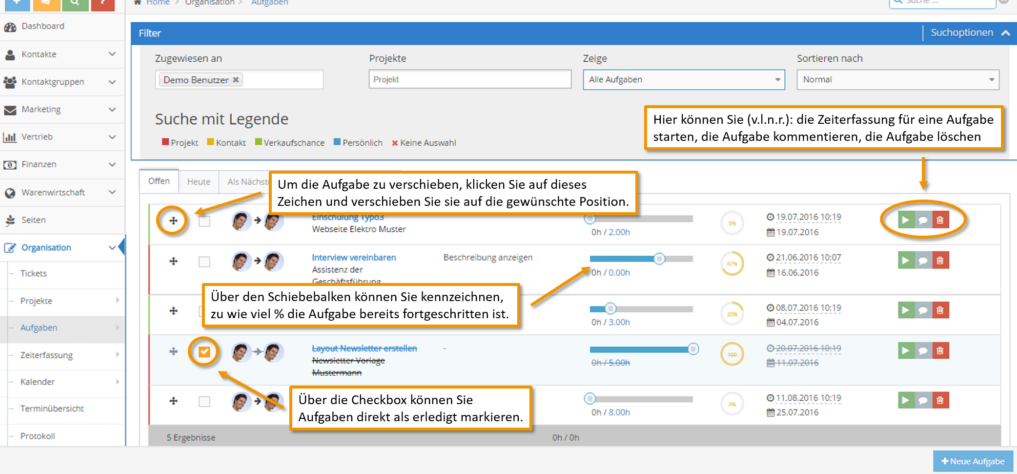Screen dimensions: 1017x474
Task: Open the Interview vereinbaren task link
Action: tap(354, 257)
